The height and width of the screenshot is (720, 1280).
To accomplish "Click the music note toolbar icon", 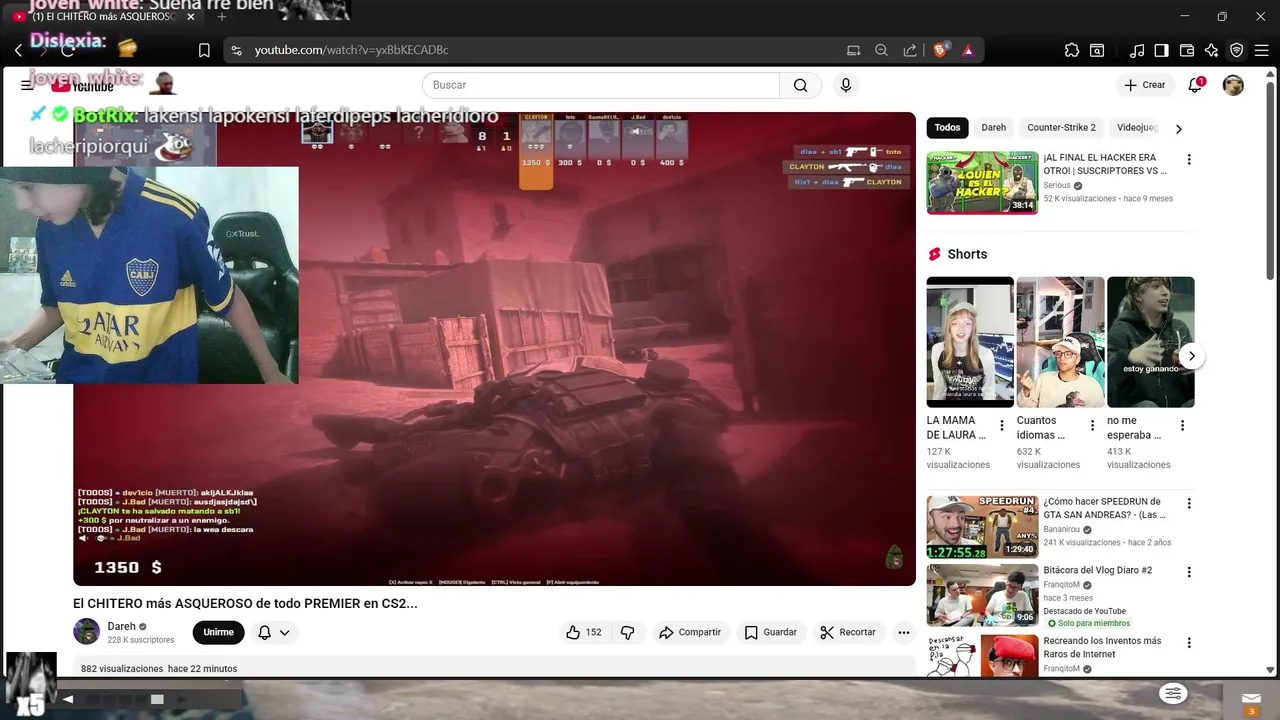I will [x=1137, y=50].
